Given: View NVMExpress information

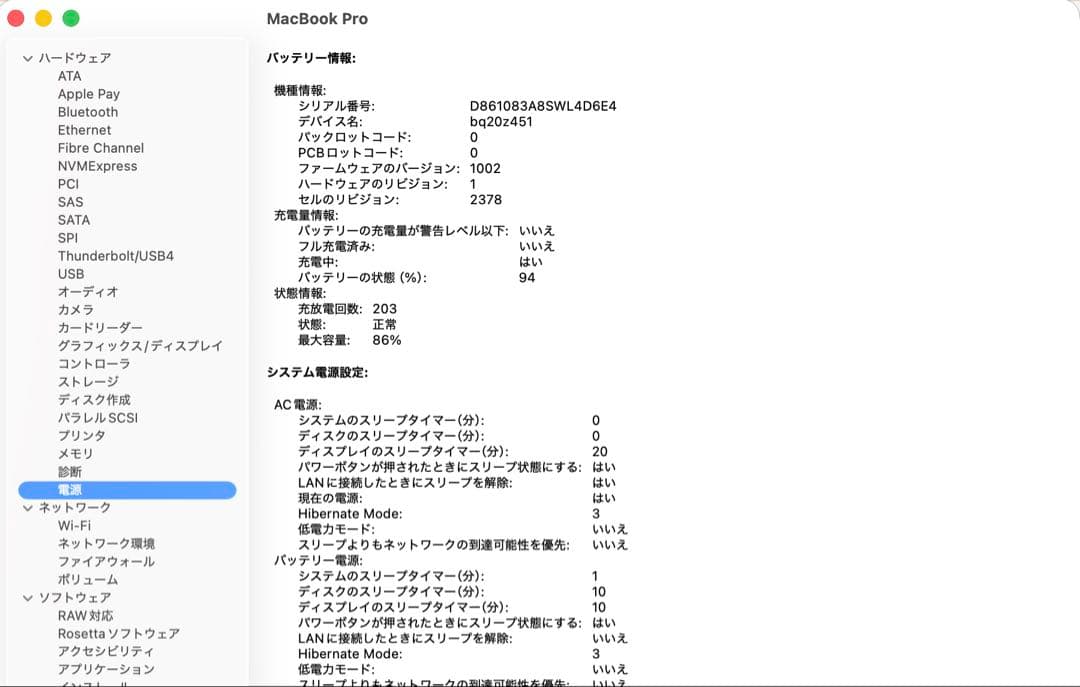Looking at the screenshot, I should point(98,166).
